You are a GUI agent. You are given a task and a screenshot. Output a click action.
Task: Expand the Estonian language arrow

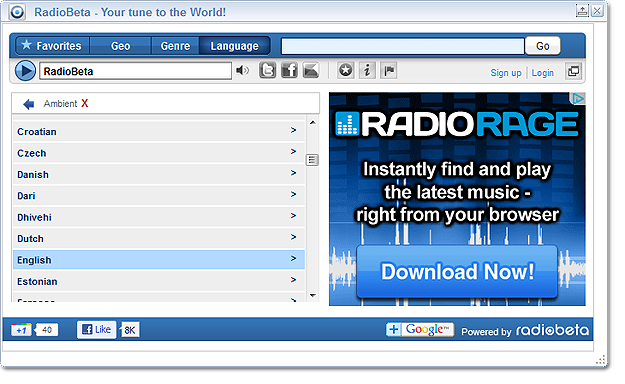pos(293,280)
